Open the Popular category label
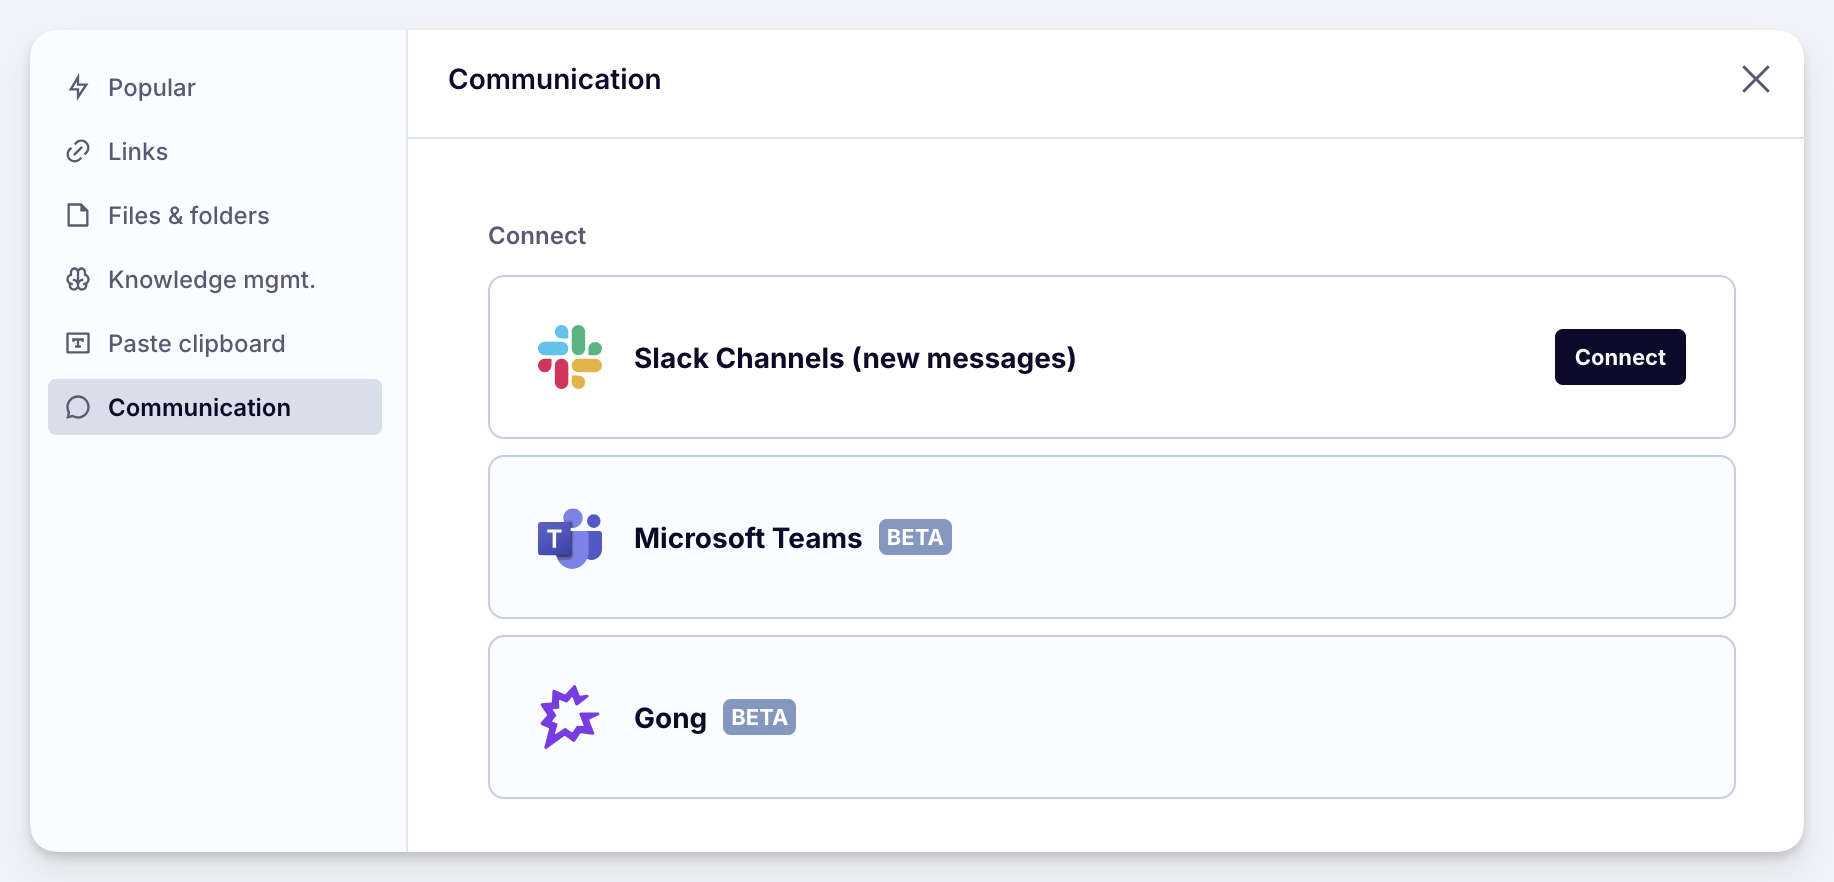Image resolution: width=1834 pixels, height=882 pixels. point(152,88)
